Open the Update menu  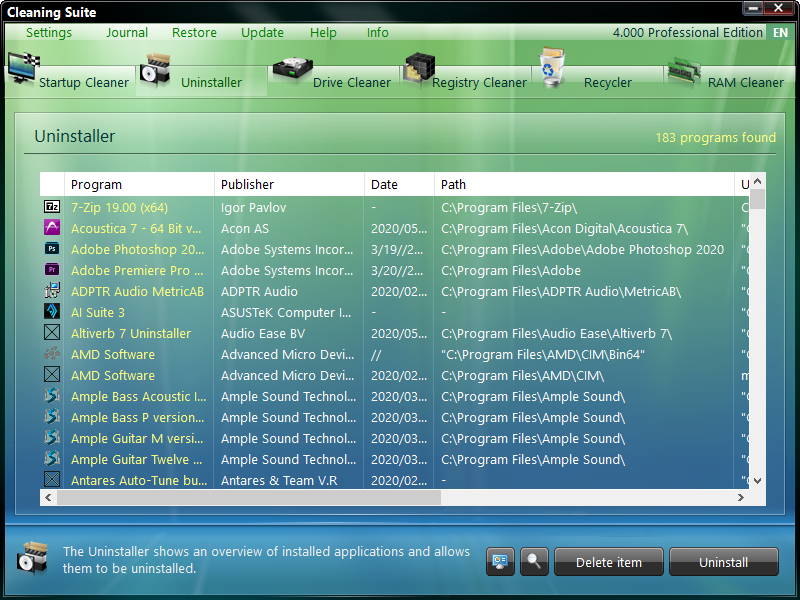coord(262,33)
